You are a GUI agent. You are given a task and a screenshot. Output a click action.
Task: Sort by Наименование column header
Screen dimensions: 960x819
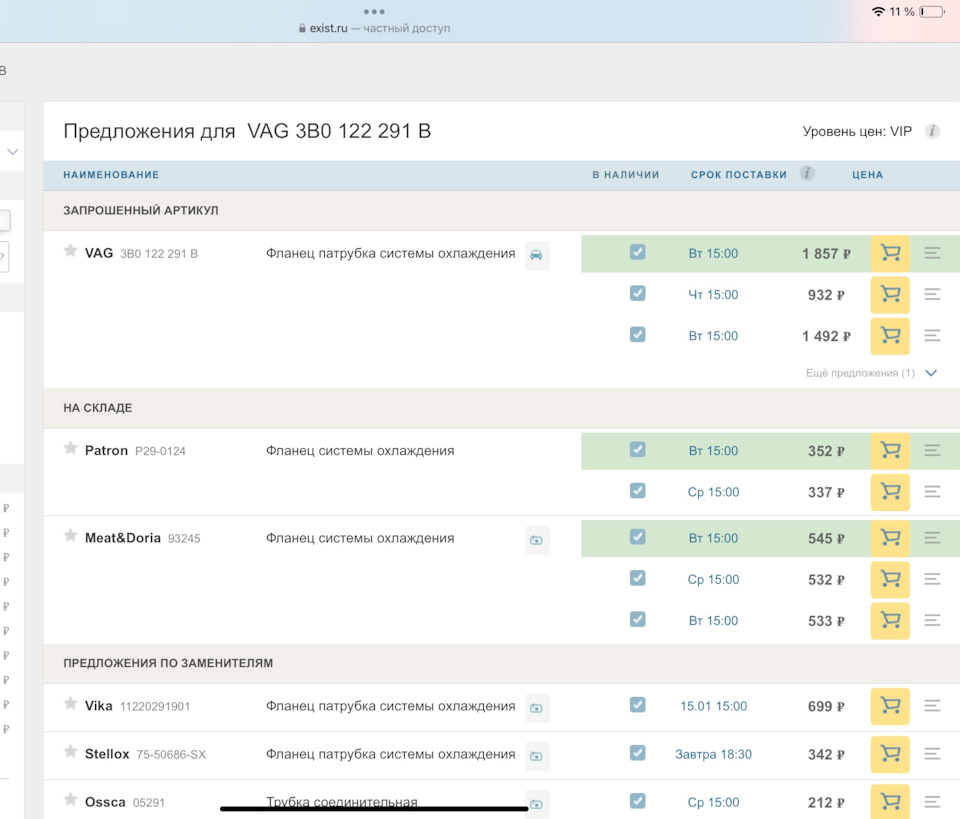click(111, 174)
